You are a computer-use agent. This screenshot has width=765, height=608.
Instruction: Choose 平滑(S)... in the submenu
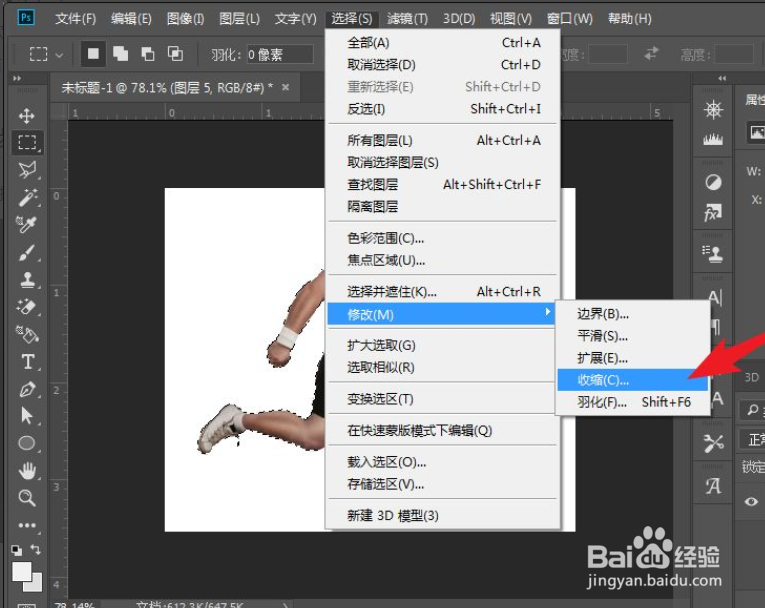pyautogui.click(x=633, y=336)
